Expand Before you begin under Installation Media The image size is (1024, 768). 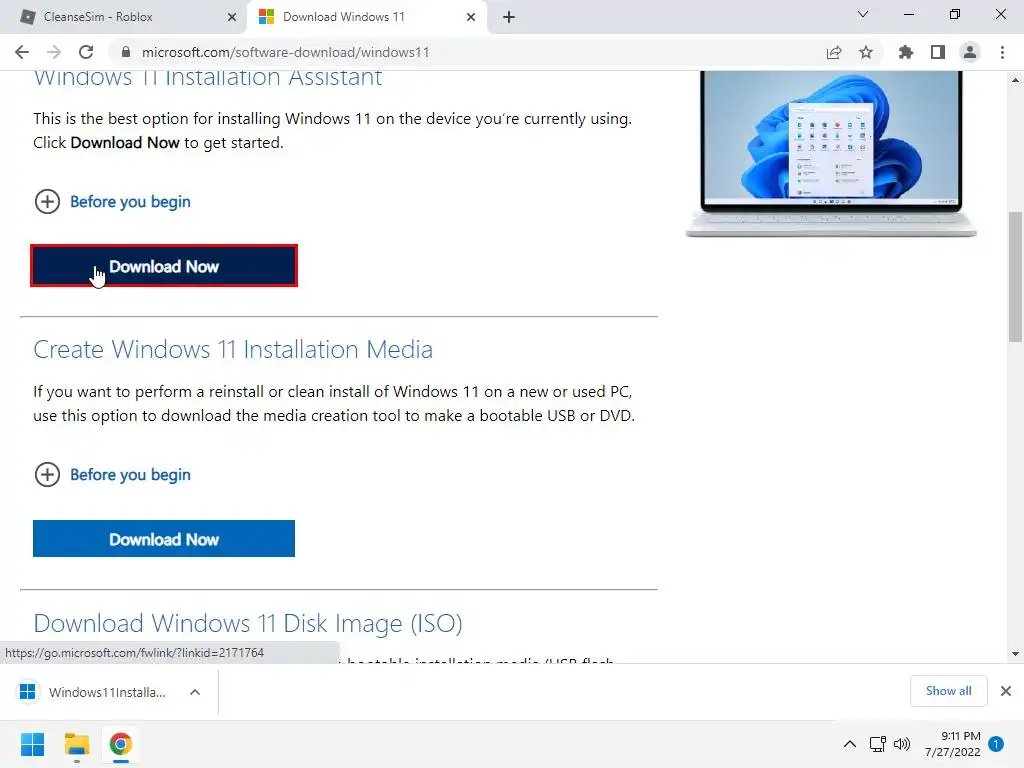[112, 475]
